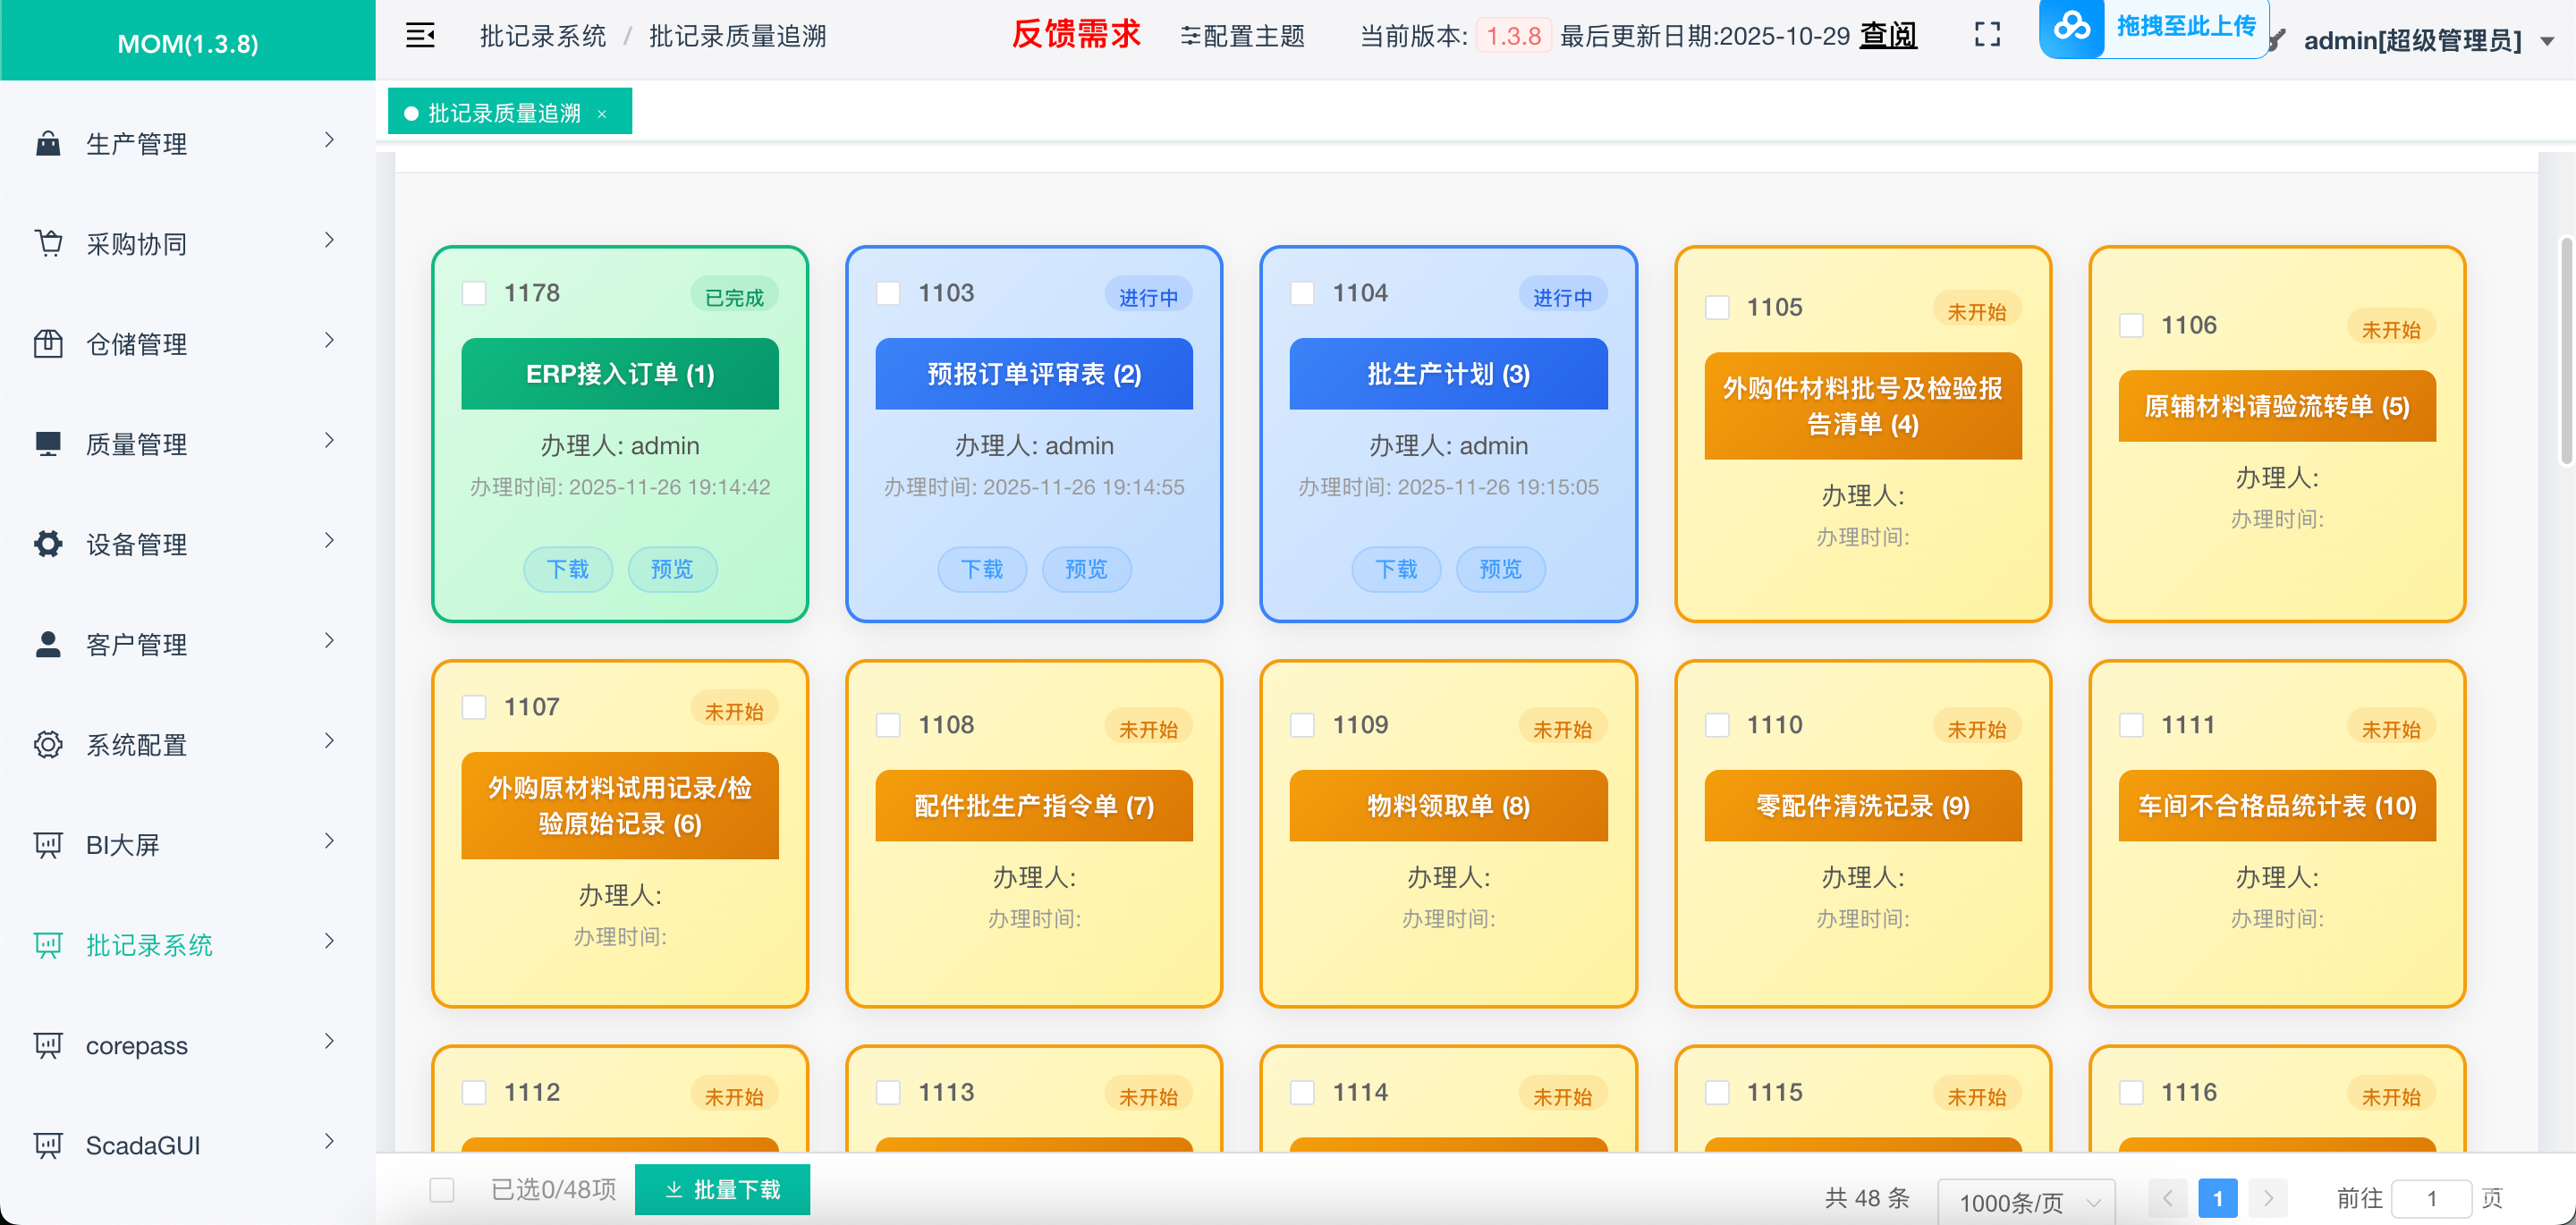Viewport: 2576px width, 1225px height.
Task: Click the sidebar collapse hamburger icon
Action: tap(419, 35)
